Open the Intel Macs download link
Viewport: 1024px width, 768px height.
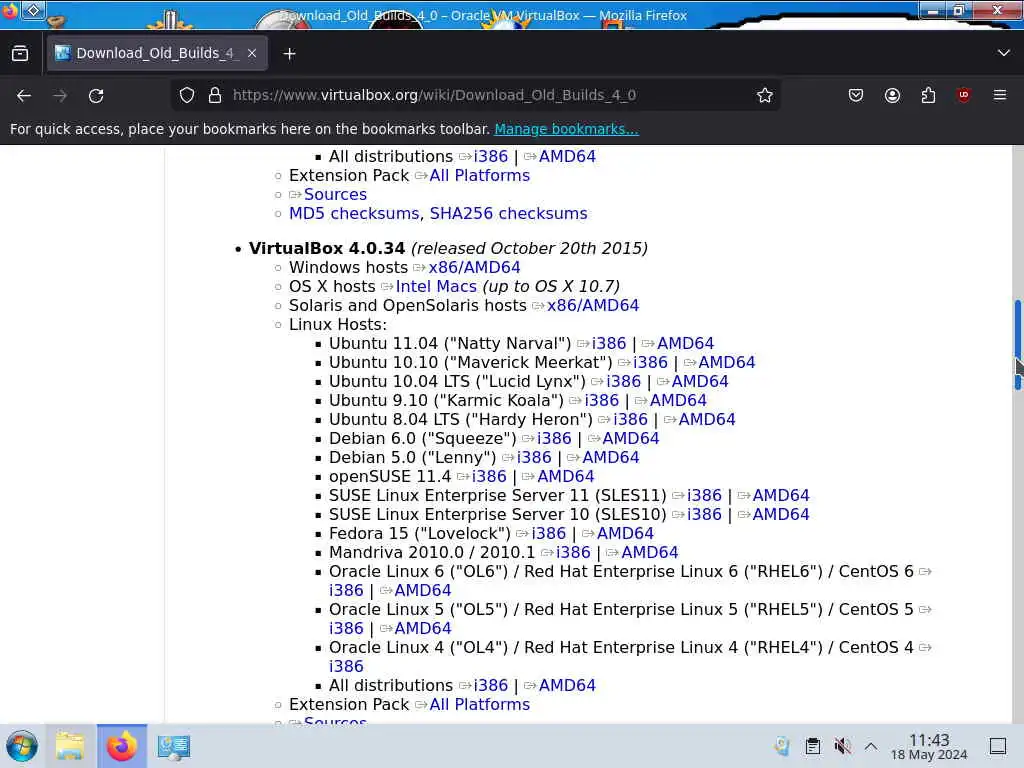click(436, 287)
